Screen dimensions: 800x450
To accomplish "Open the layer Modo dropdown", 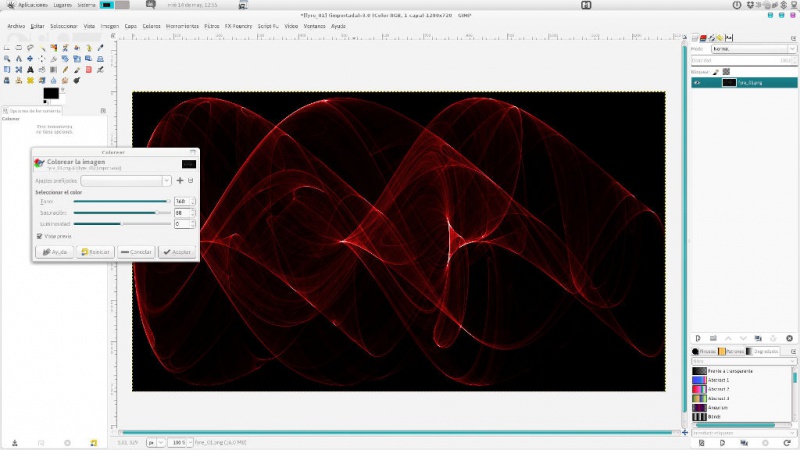I will click(754, 49).
